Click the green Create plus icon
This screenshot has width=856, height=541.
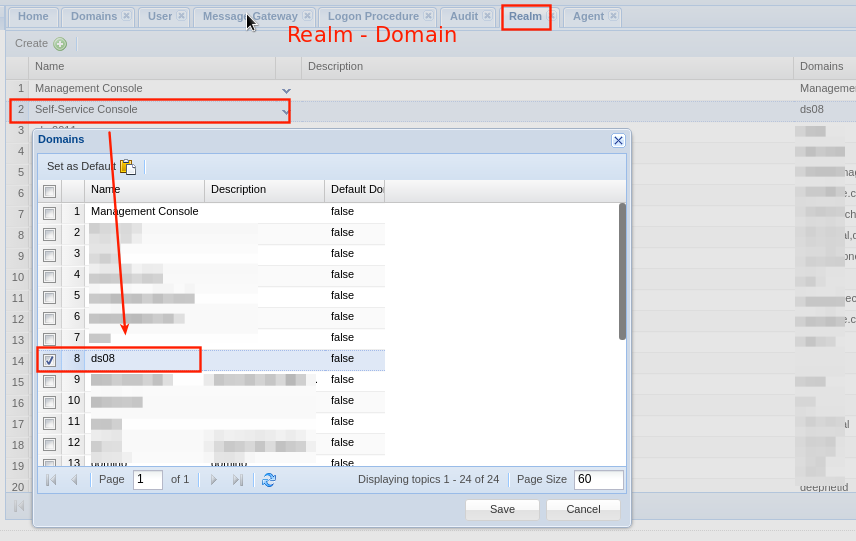click(x=60, y=44)
